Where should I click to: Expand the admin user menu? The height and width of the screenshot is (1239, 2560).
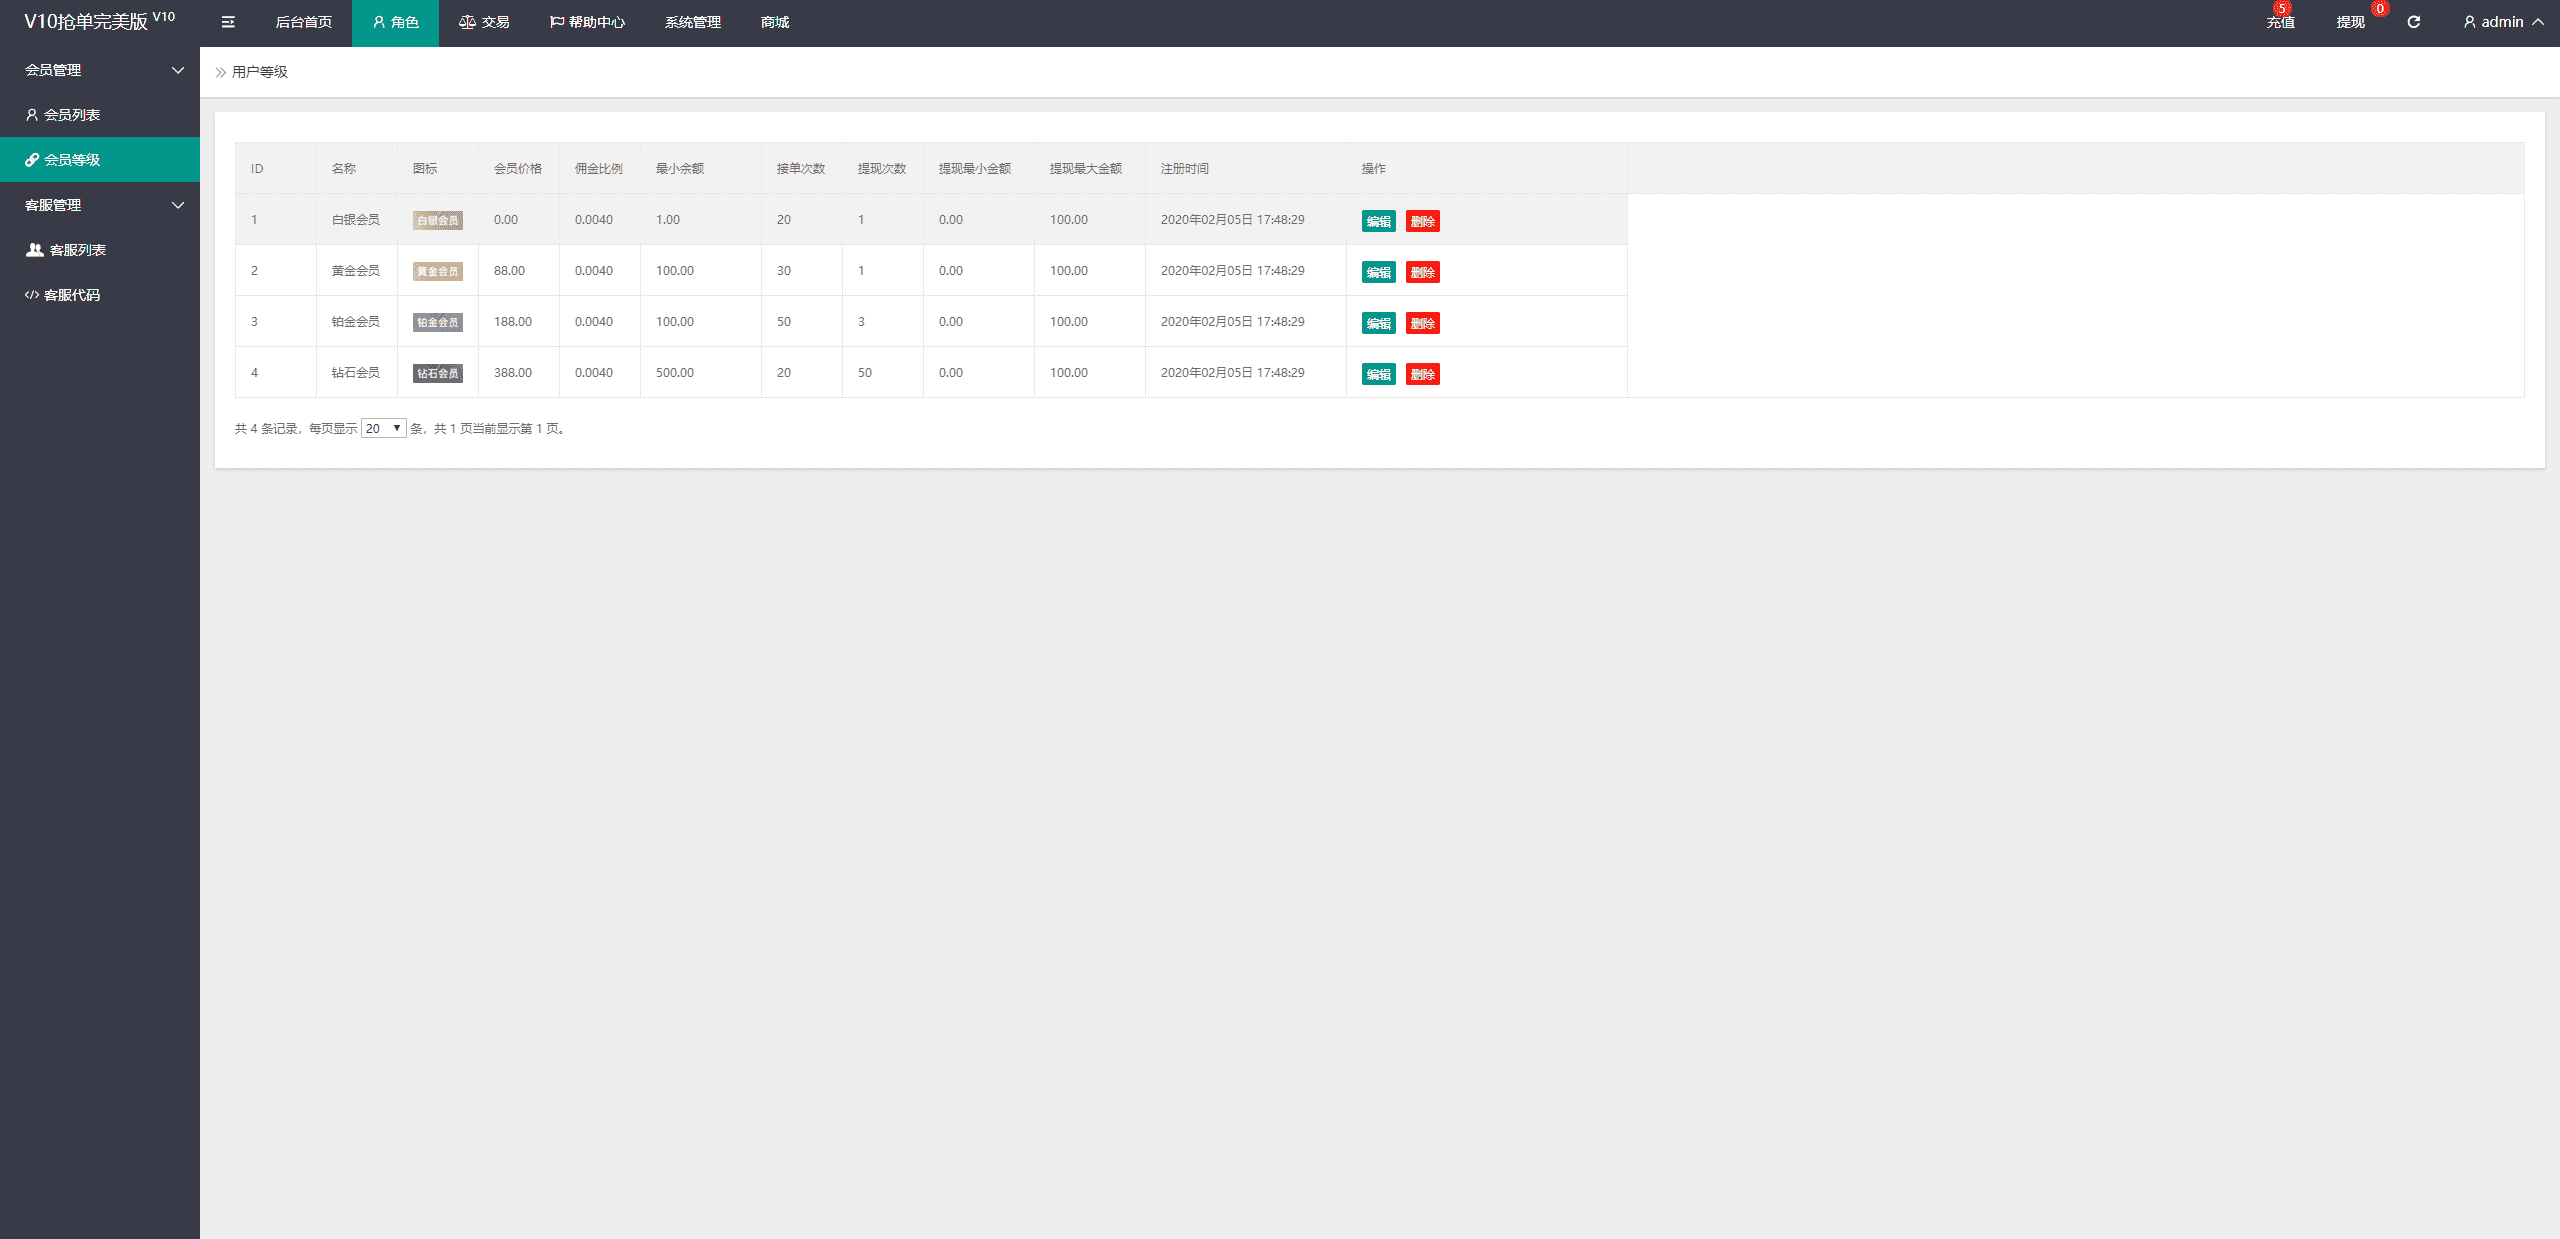pos(2503,22)
